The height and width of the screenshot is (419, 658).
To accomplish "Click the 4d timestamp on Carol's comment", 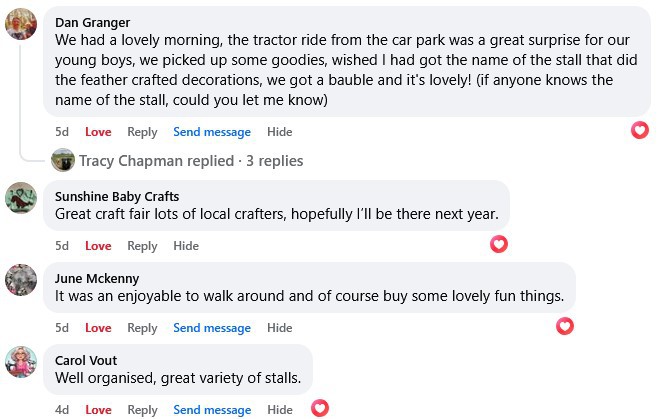I will 62,410.
